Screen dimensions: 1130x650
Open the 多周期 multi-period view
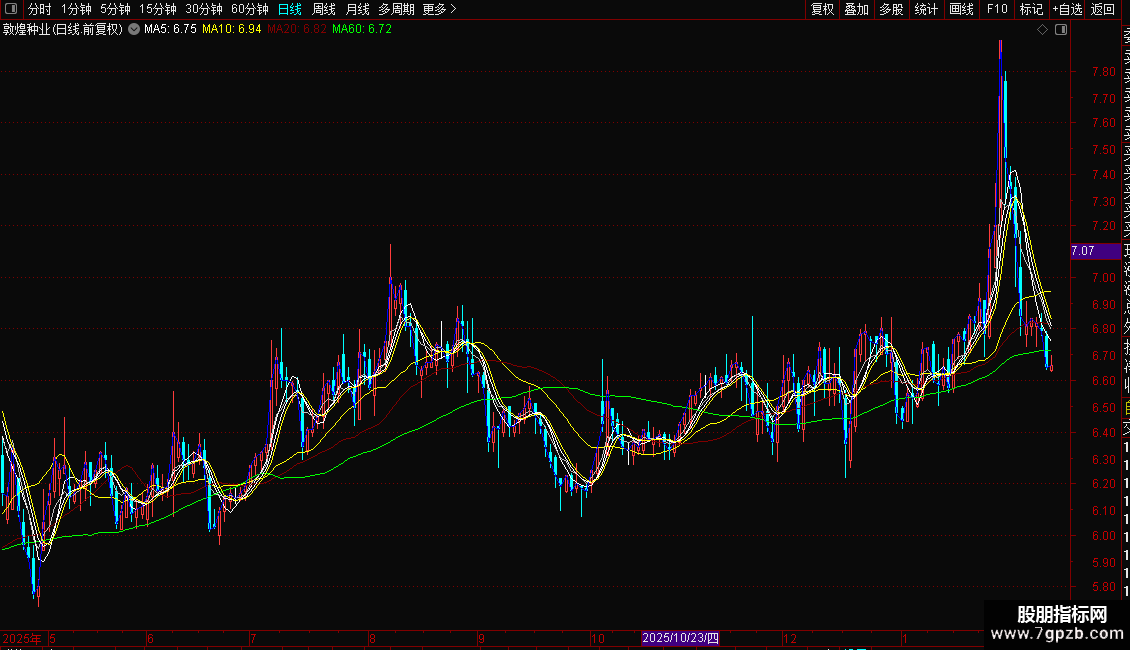396,9
